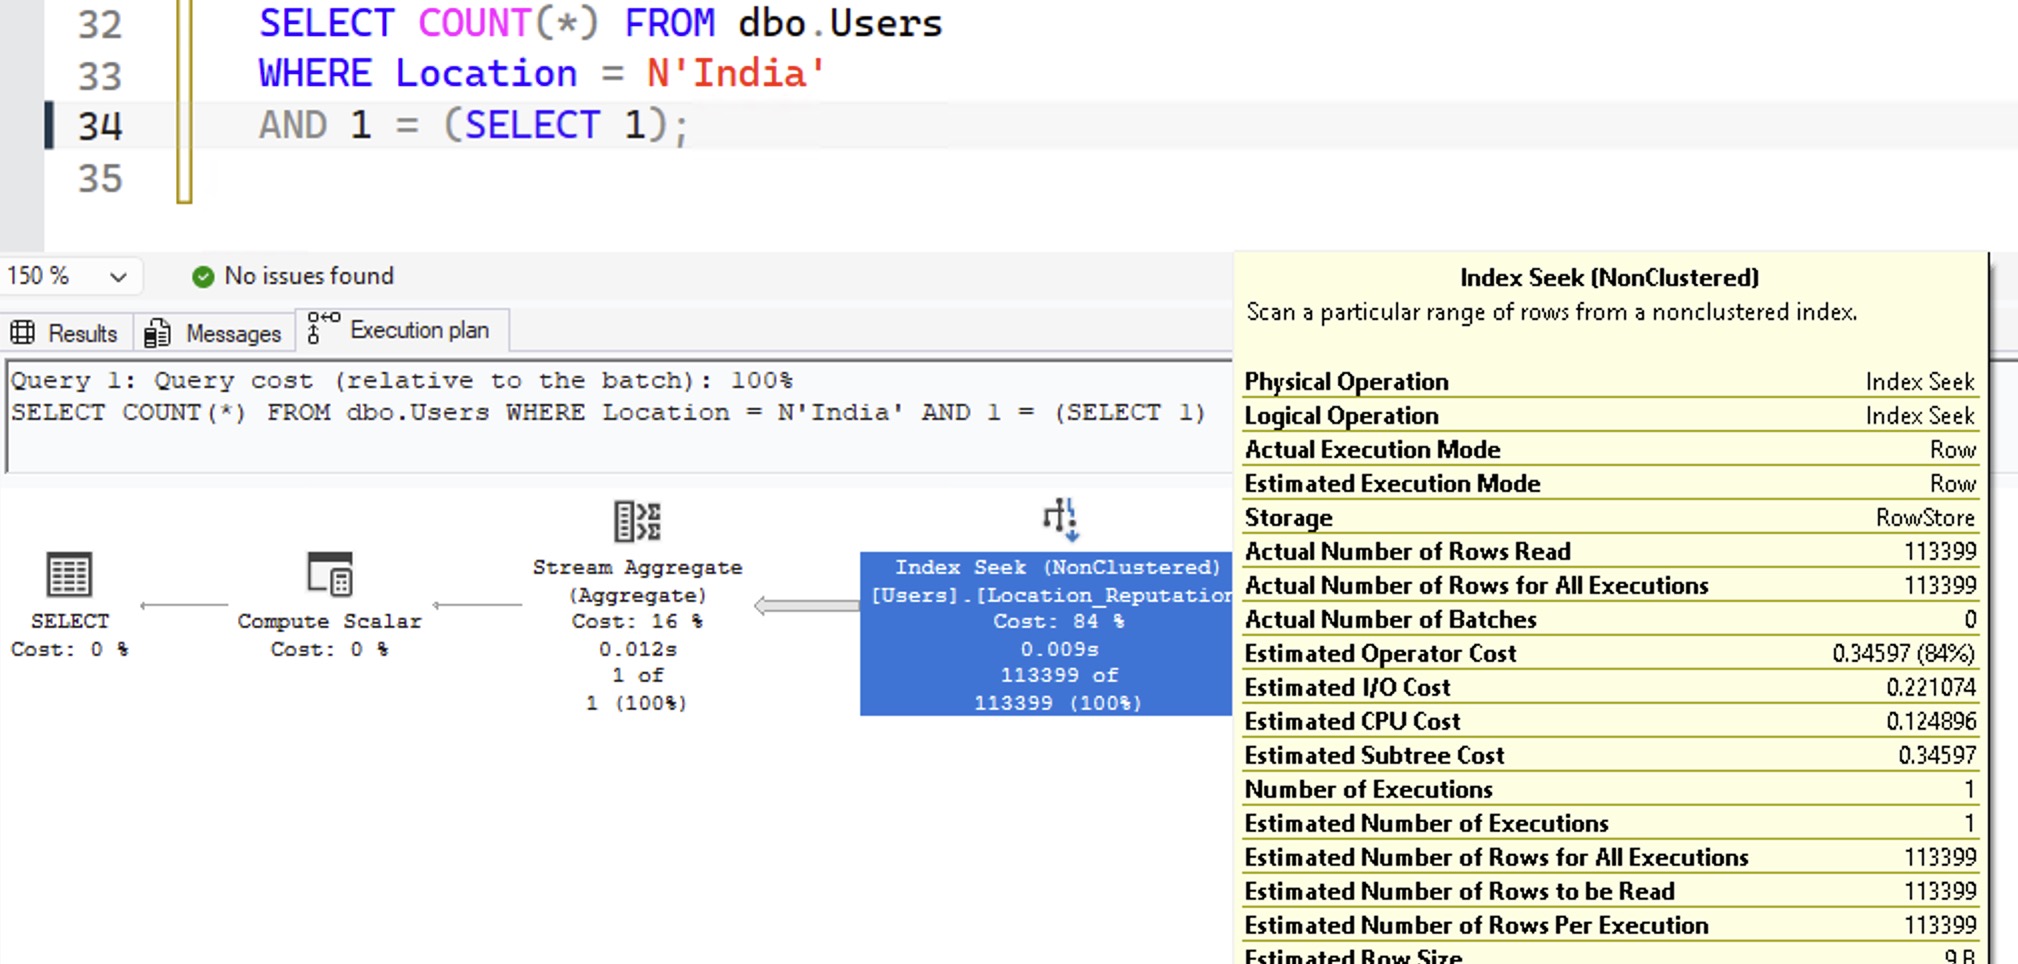Click the Stream Aggregate operator icon
2018x964 pixels.
point(637,521)
